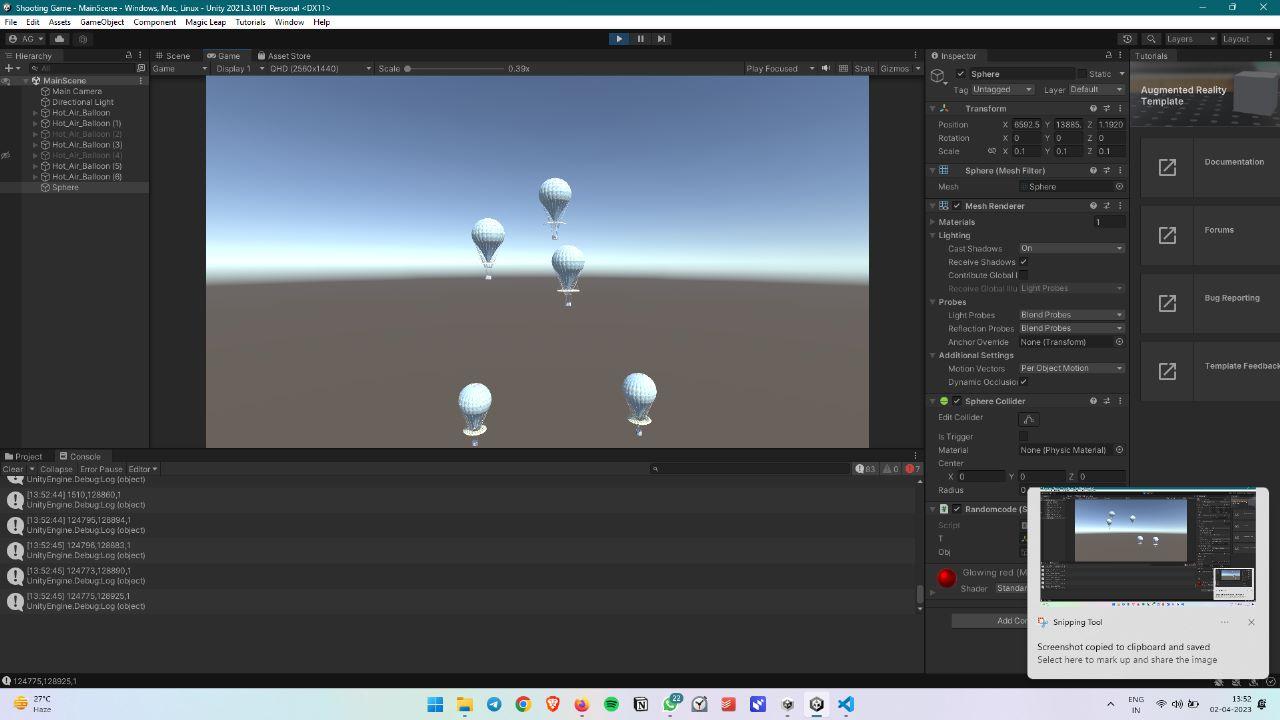Viewport: 1280px width, 720px height.
Task: Click the Anchor Override object picker
Action: pos(1119,342)
